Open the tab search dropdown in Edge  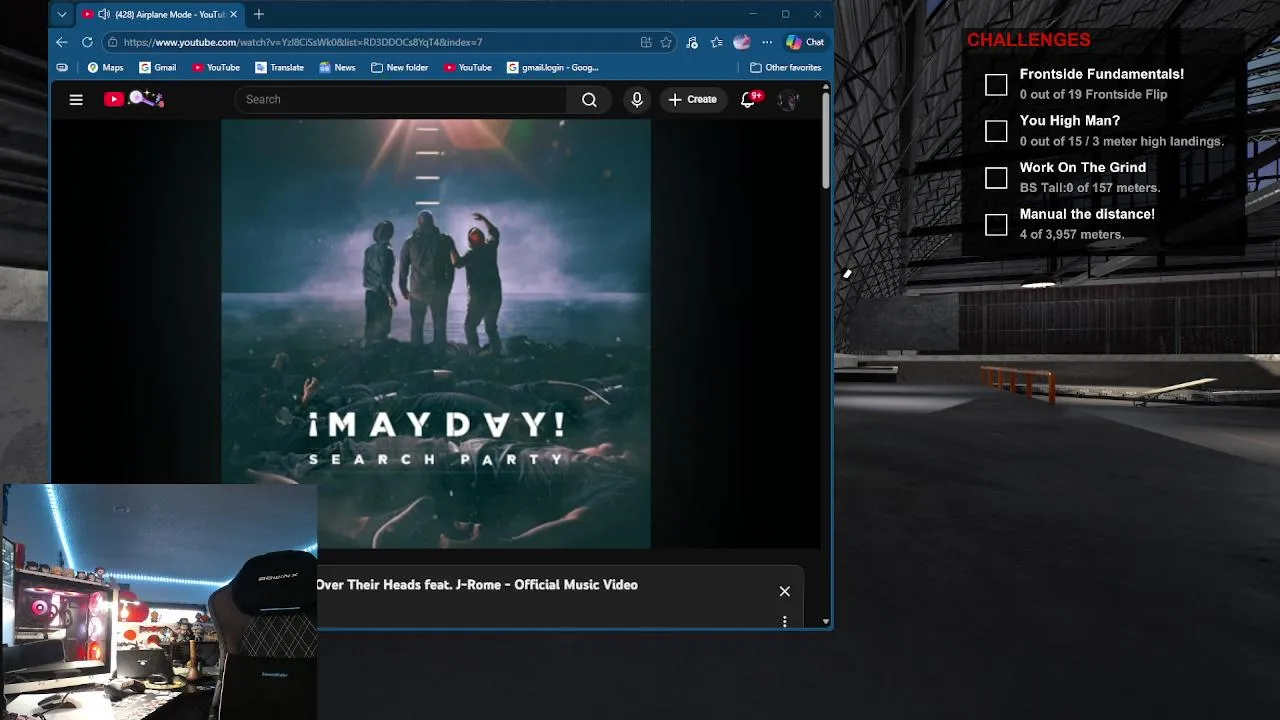click(62, 14)
